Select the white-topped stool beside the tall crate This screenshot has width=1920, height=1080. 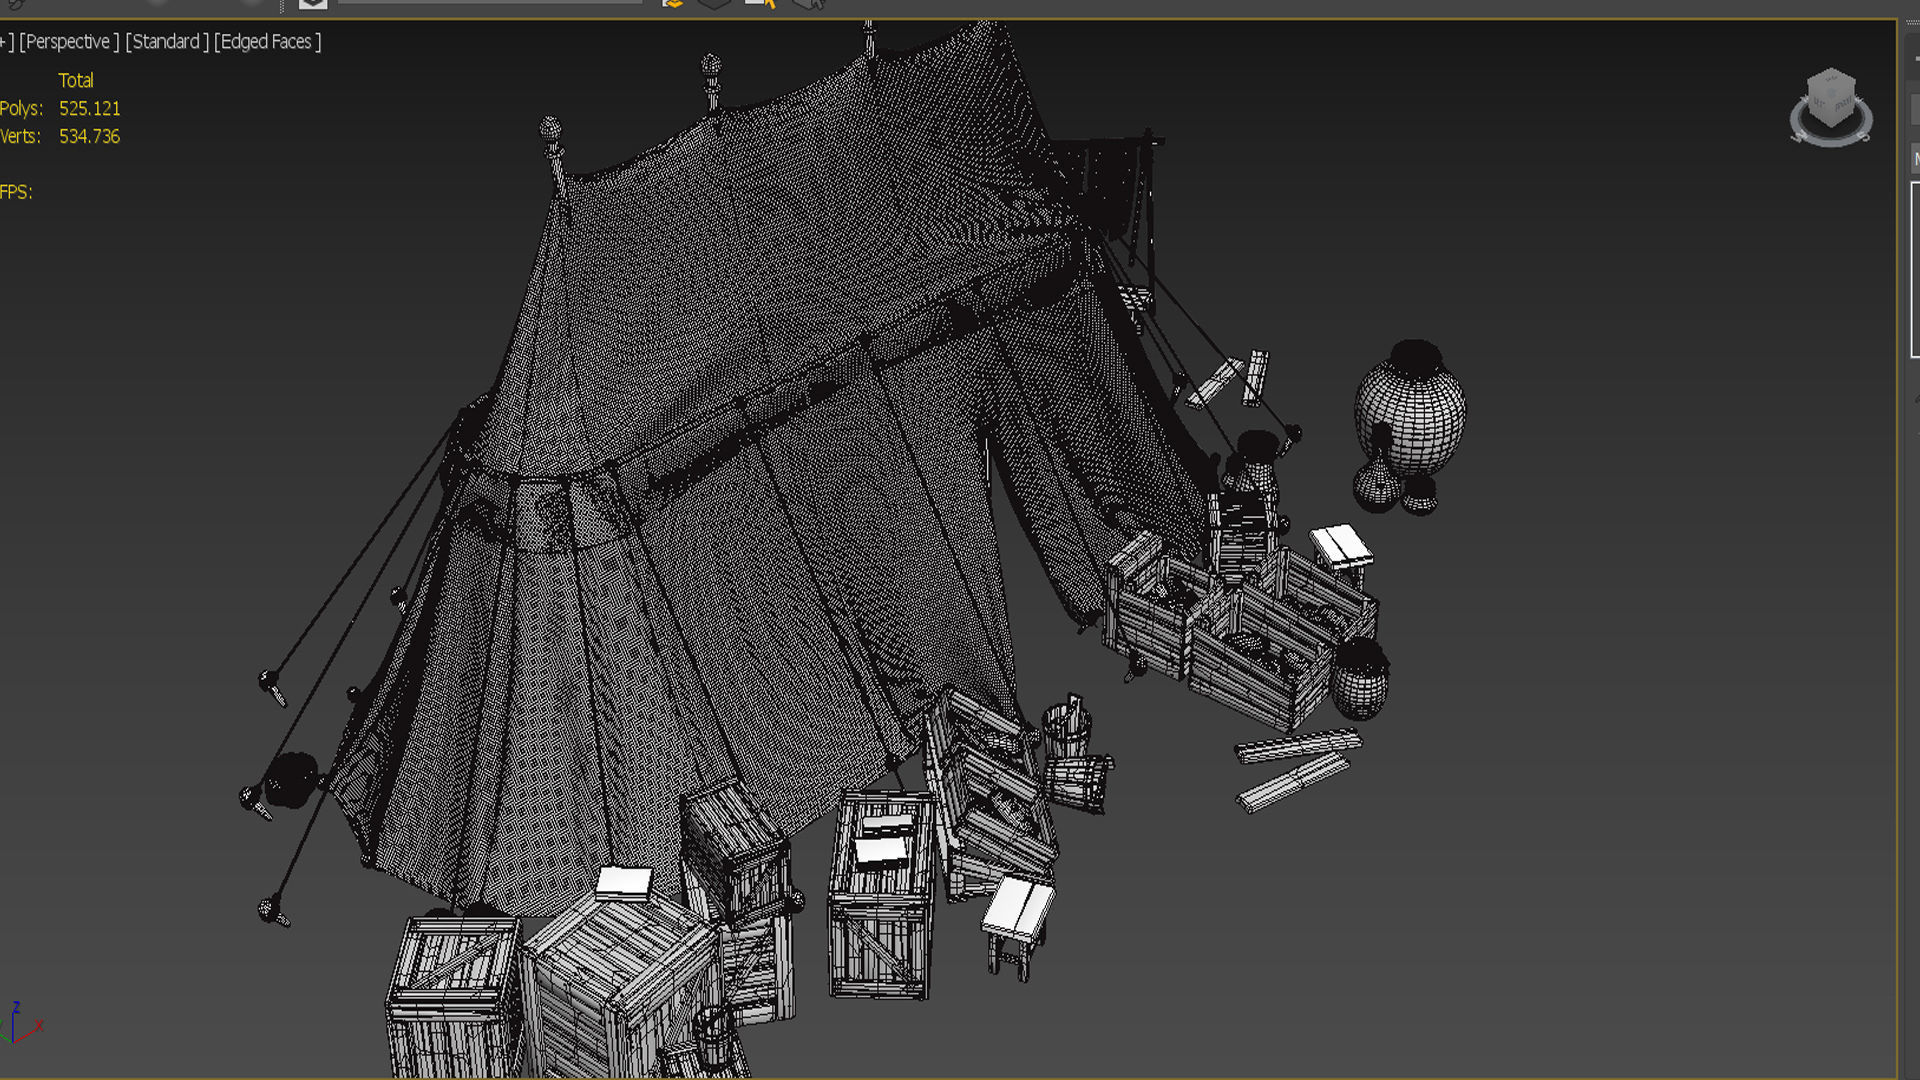(1018, 926)
